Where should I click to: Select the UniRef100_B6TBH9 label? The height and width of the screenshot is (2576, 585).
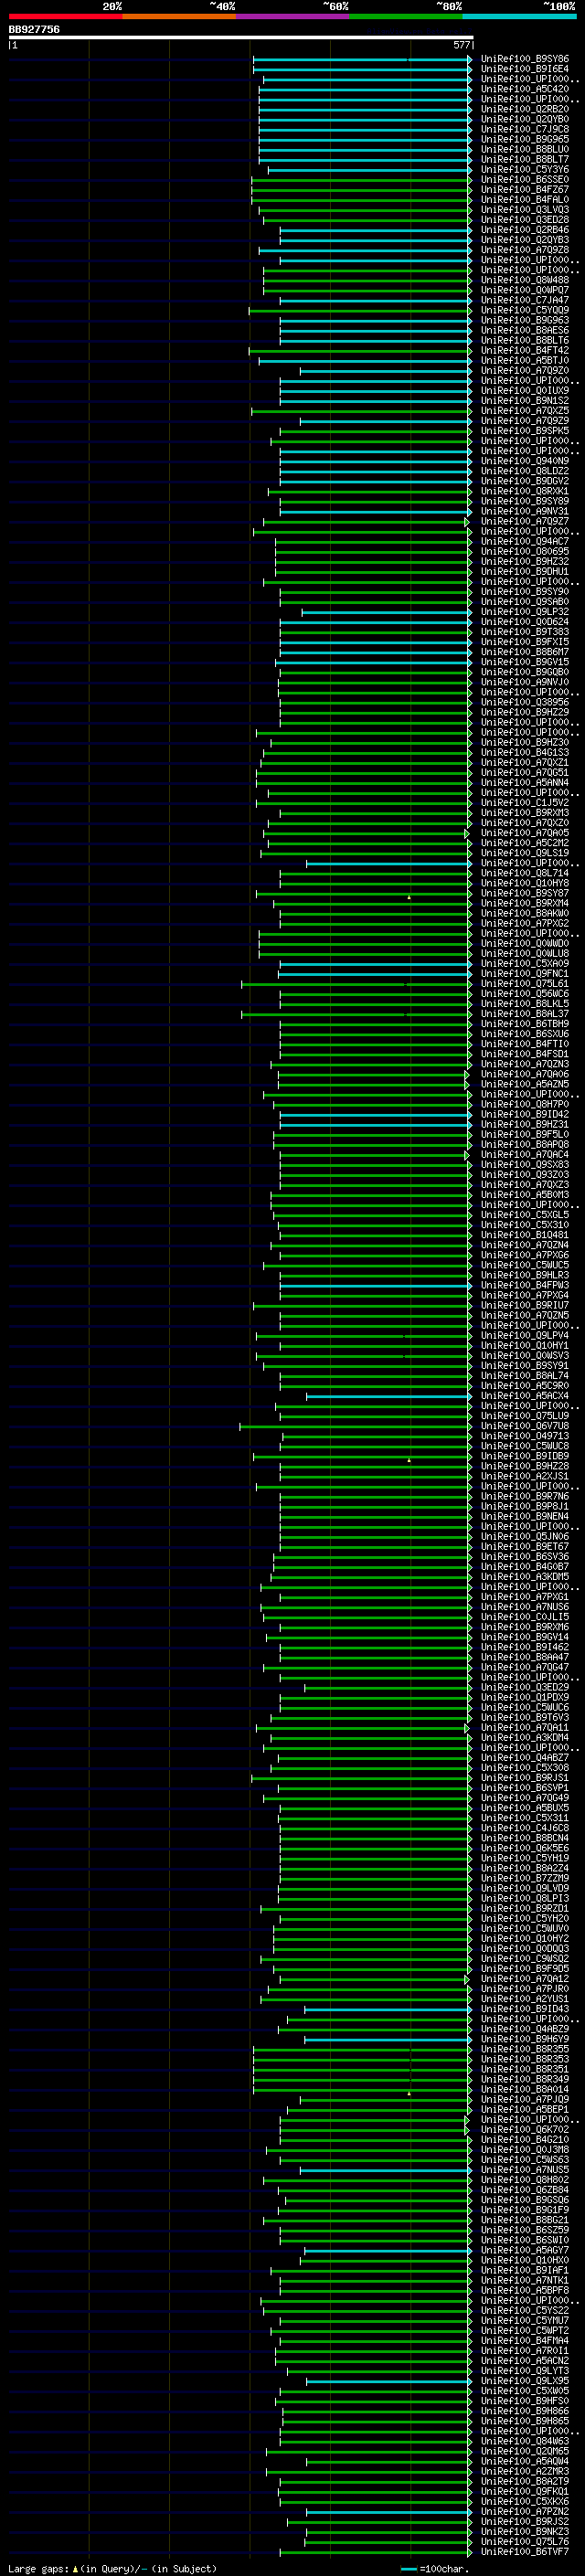525,1023
